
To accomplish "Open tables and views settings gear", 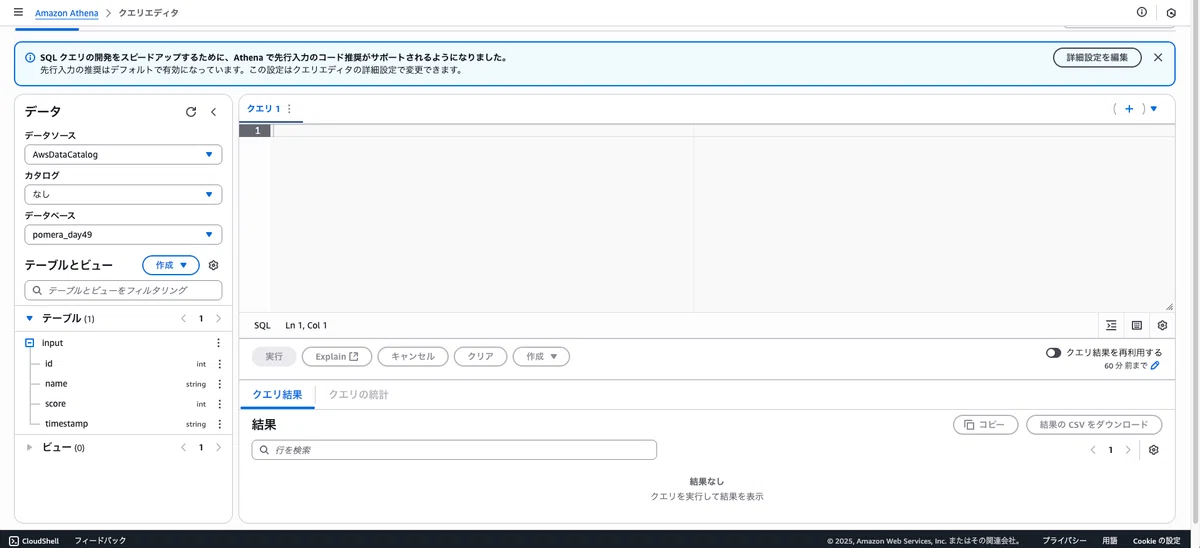I will pos(213,265).
